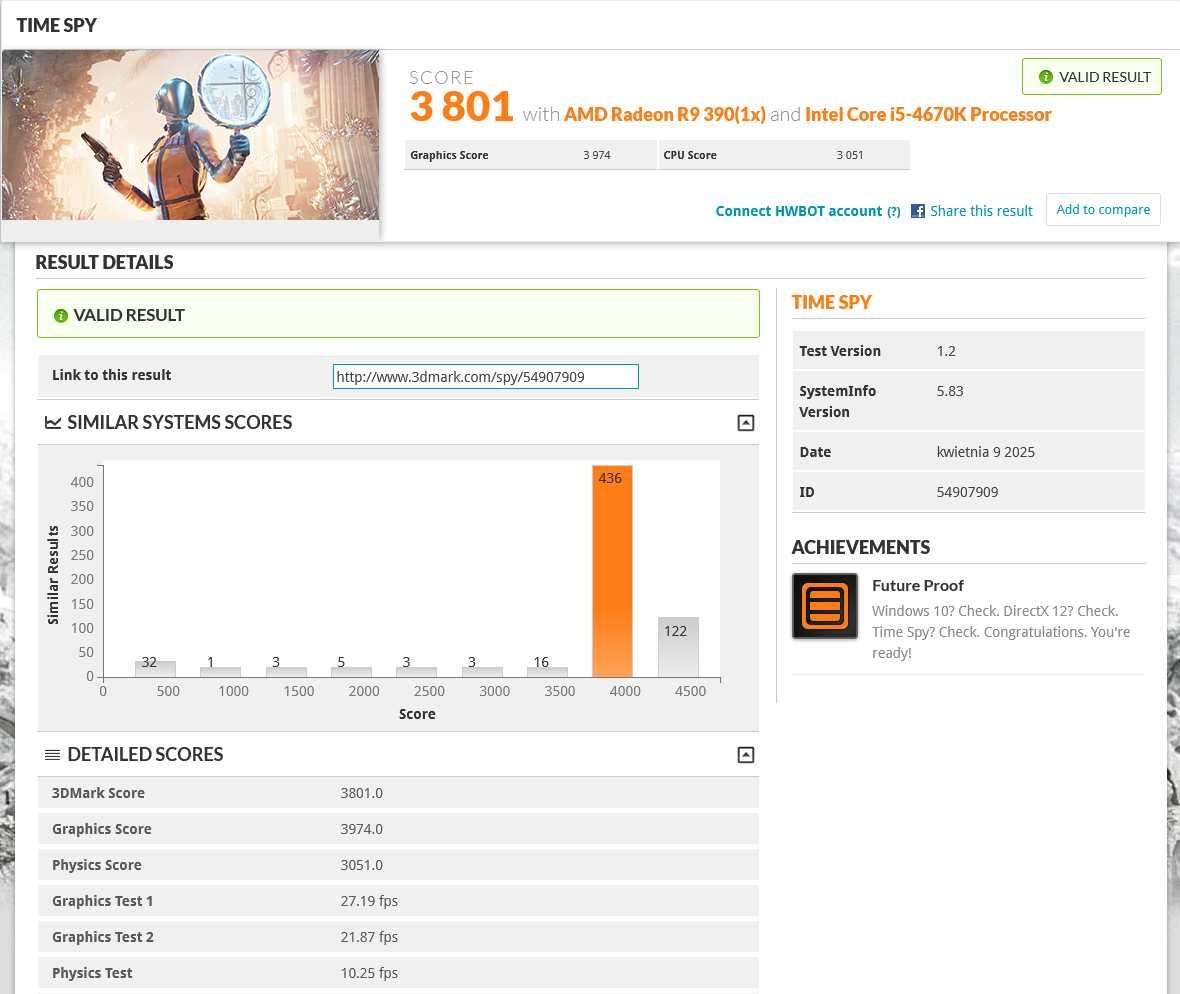This screenshot has width=1180, height=994.
Task: Open Intel Core i5-4670K Processor link
Action: (x=928, y=114)
